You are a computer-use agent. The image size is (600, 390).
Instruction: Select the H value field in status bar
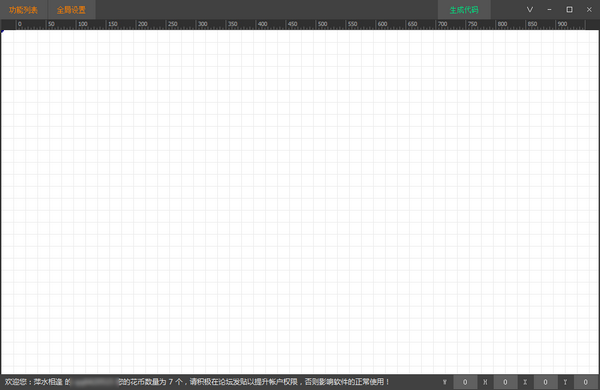505,382
